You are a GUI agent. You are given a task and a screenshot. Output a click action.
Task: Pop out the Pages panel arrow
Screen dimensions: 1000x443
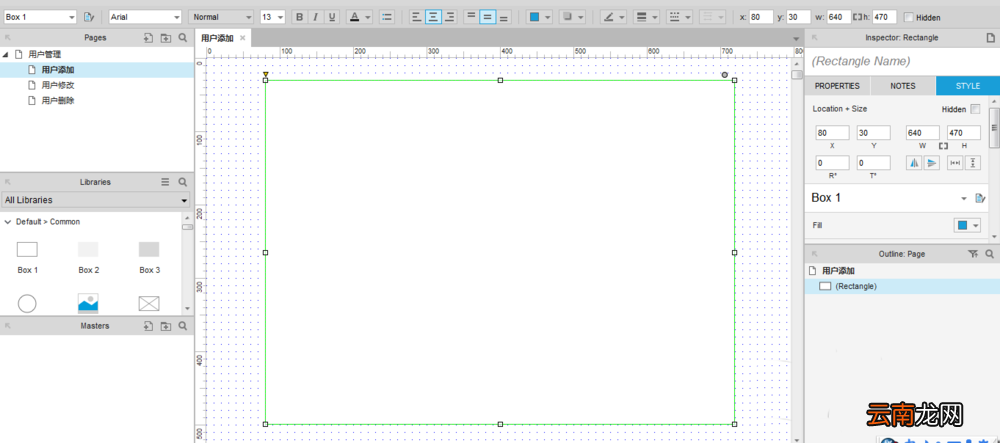pos(8,38)
